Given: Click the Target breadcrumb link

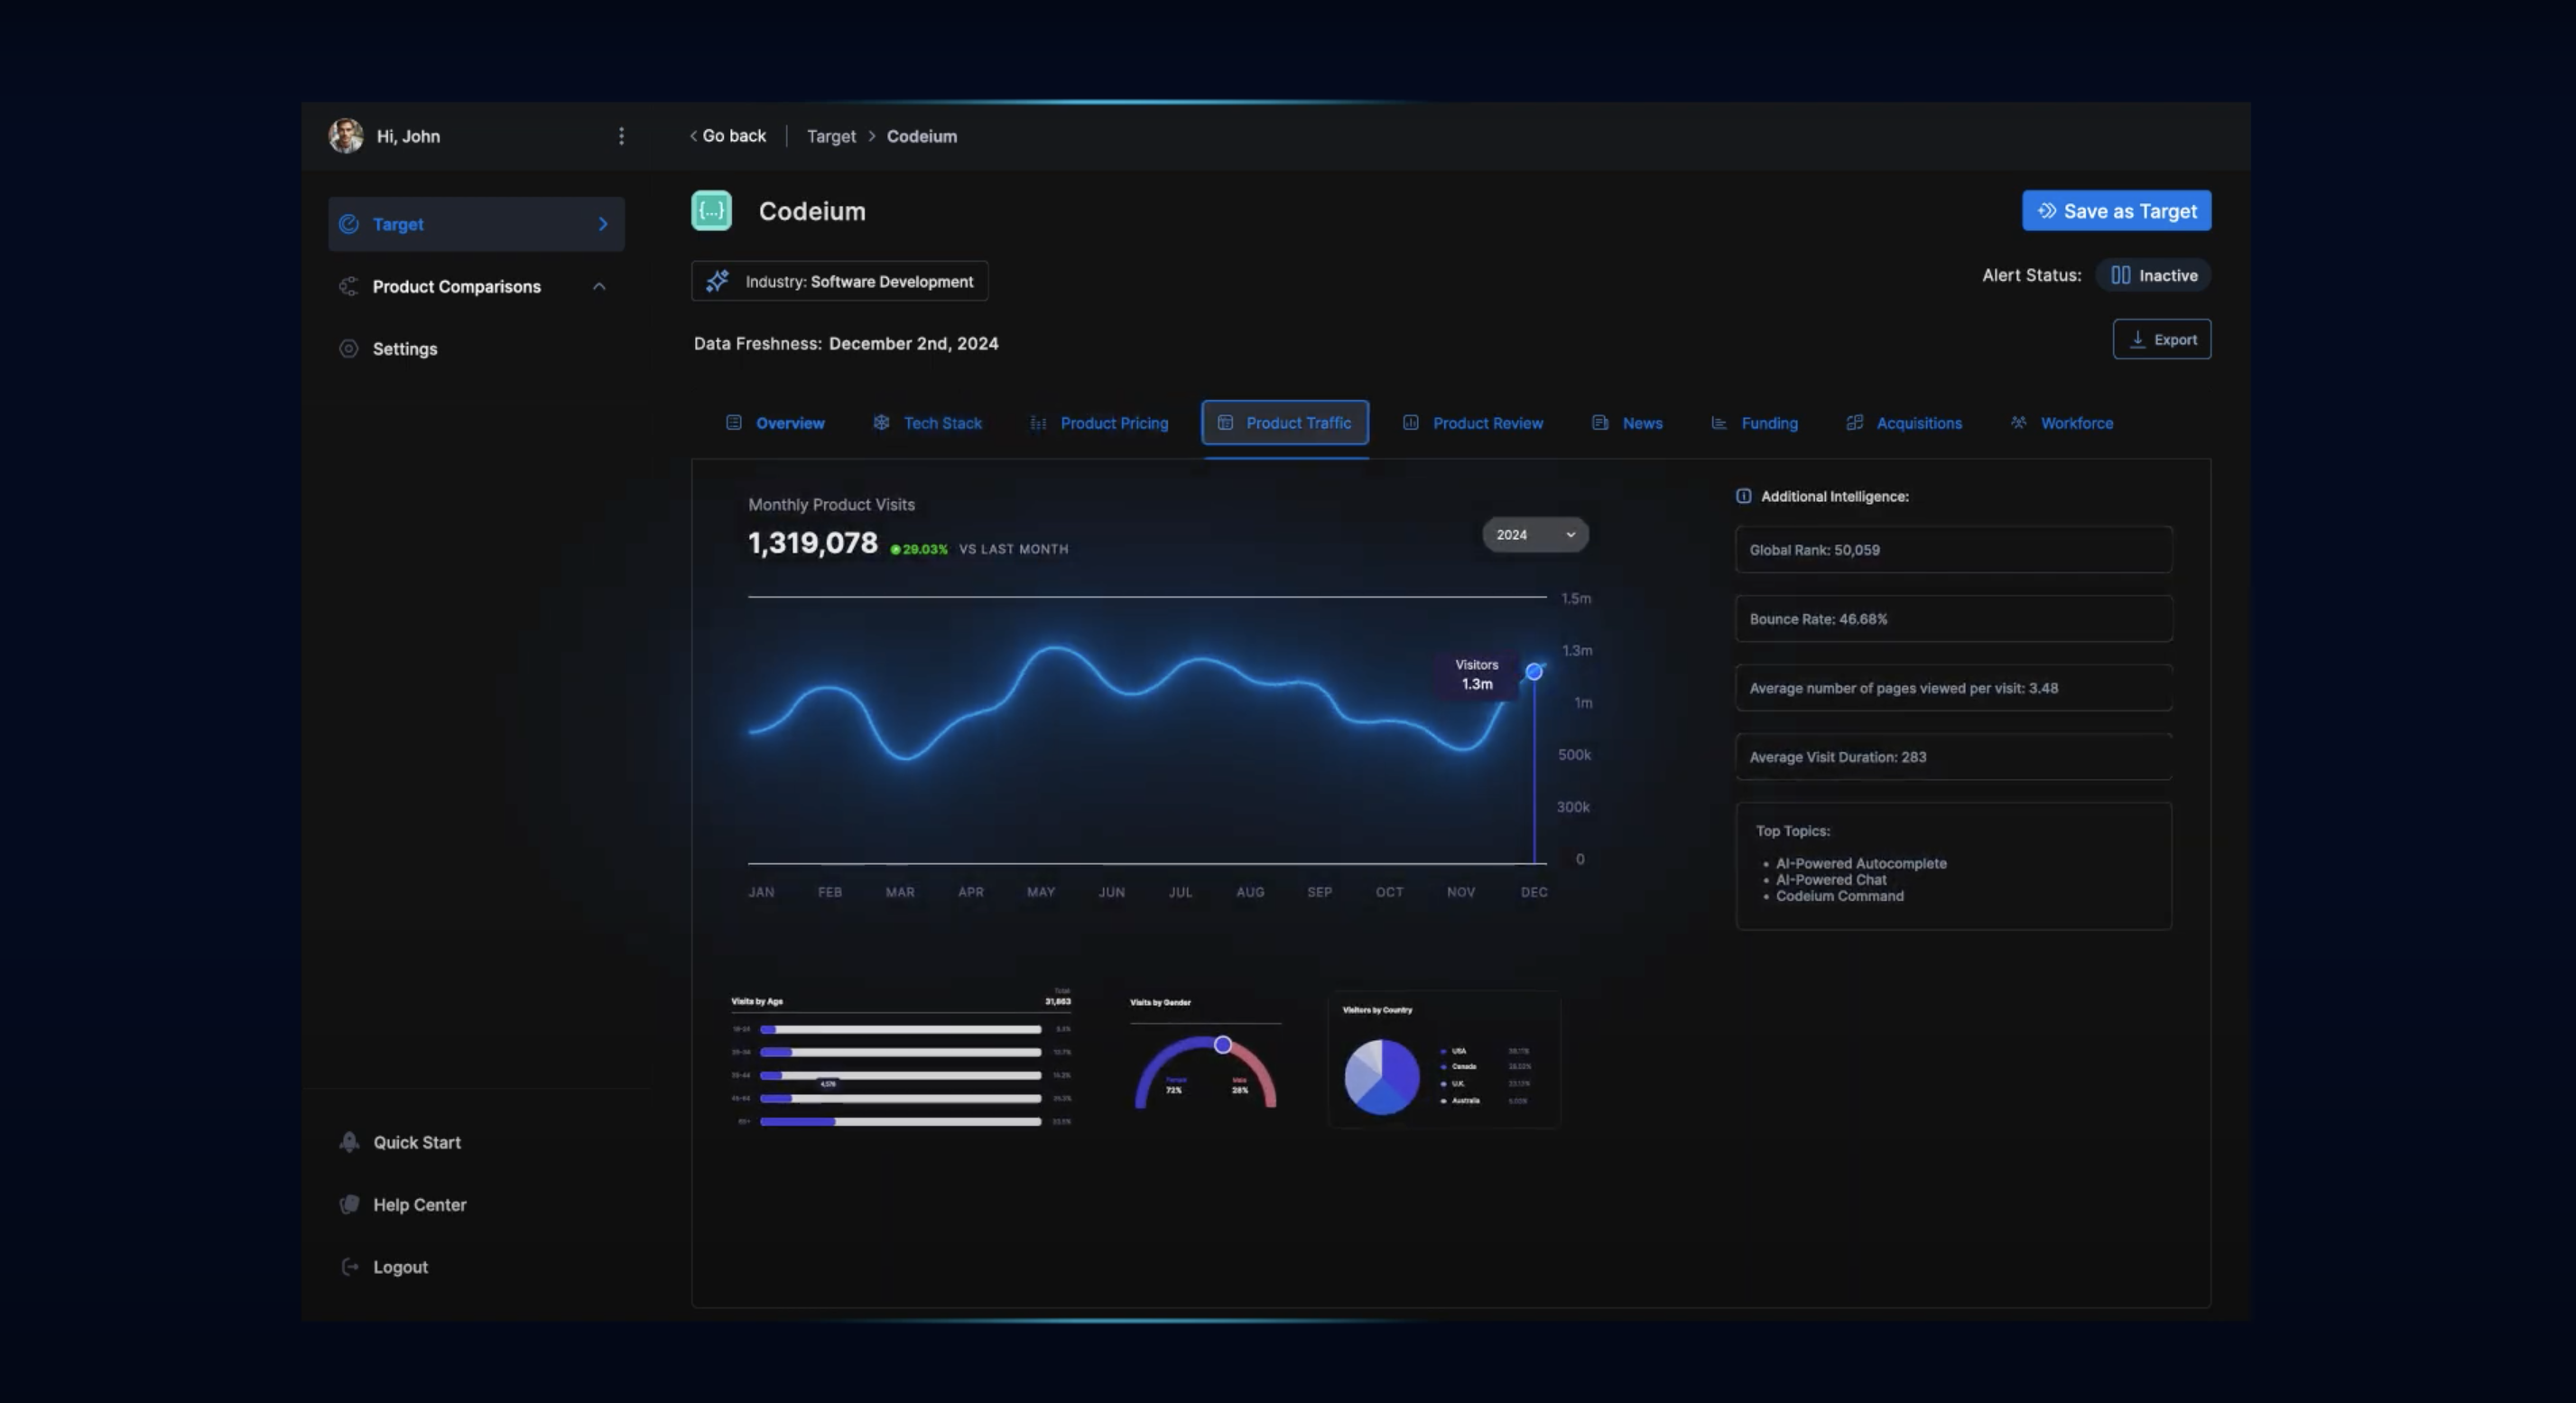Looking at the screenshot, I should point(831,135).
